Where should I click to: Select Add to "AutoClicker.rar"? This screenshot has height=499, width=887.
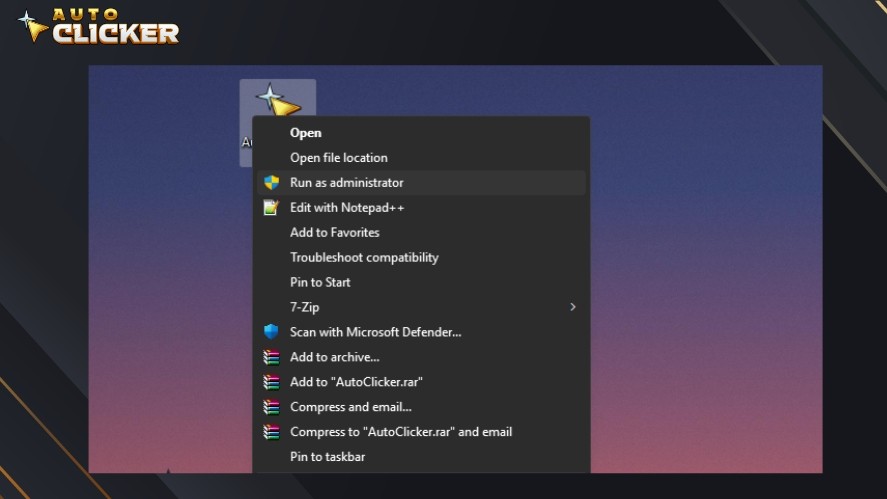point(421,382)
